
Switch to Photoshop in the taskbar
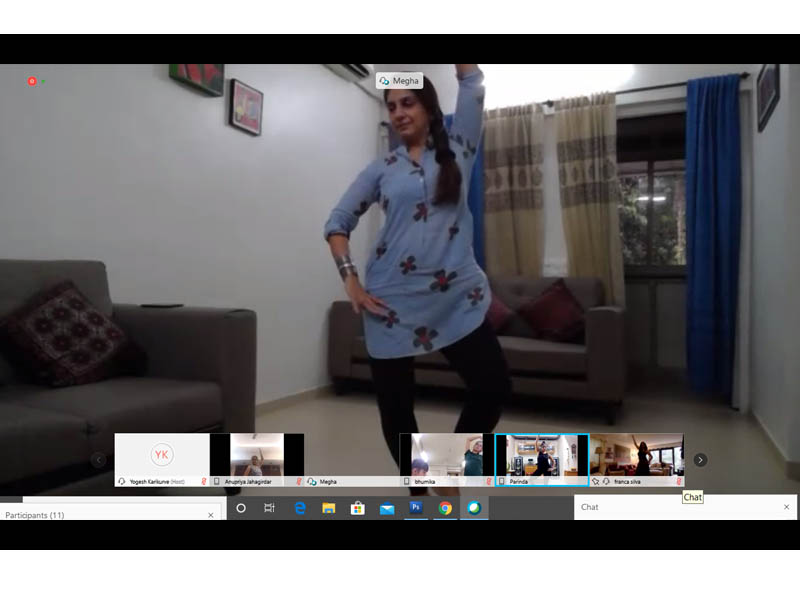(416, 508)
